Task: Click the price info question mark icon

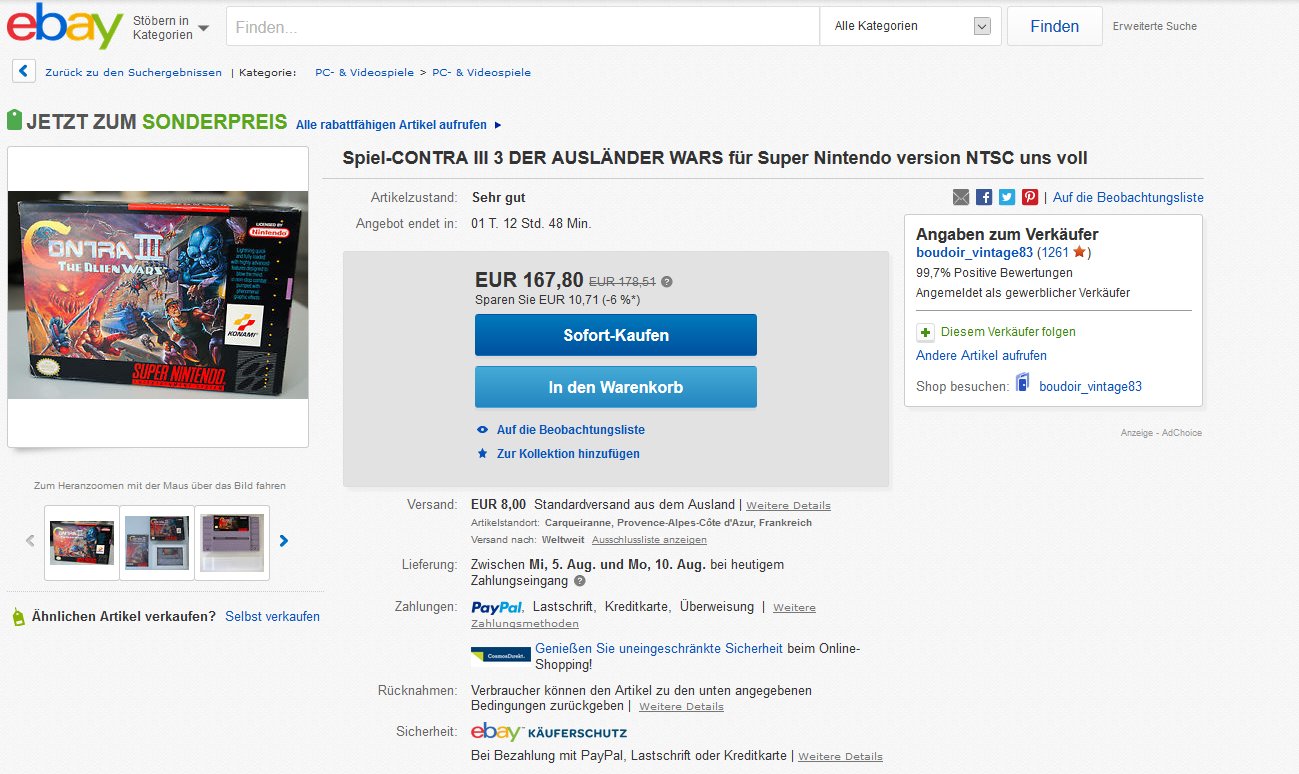Action: coord(667,282)
